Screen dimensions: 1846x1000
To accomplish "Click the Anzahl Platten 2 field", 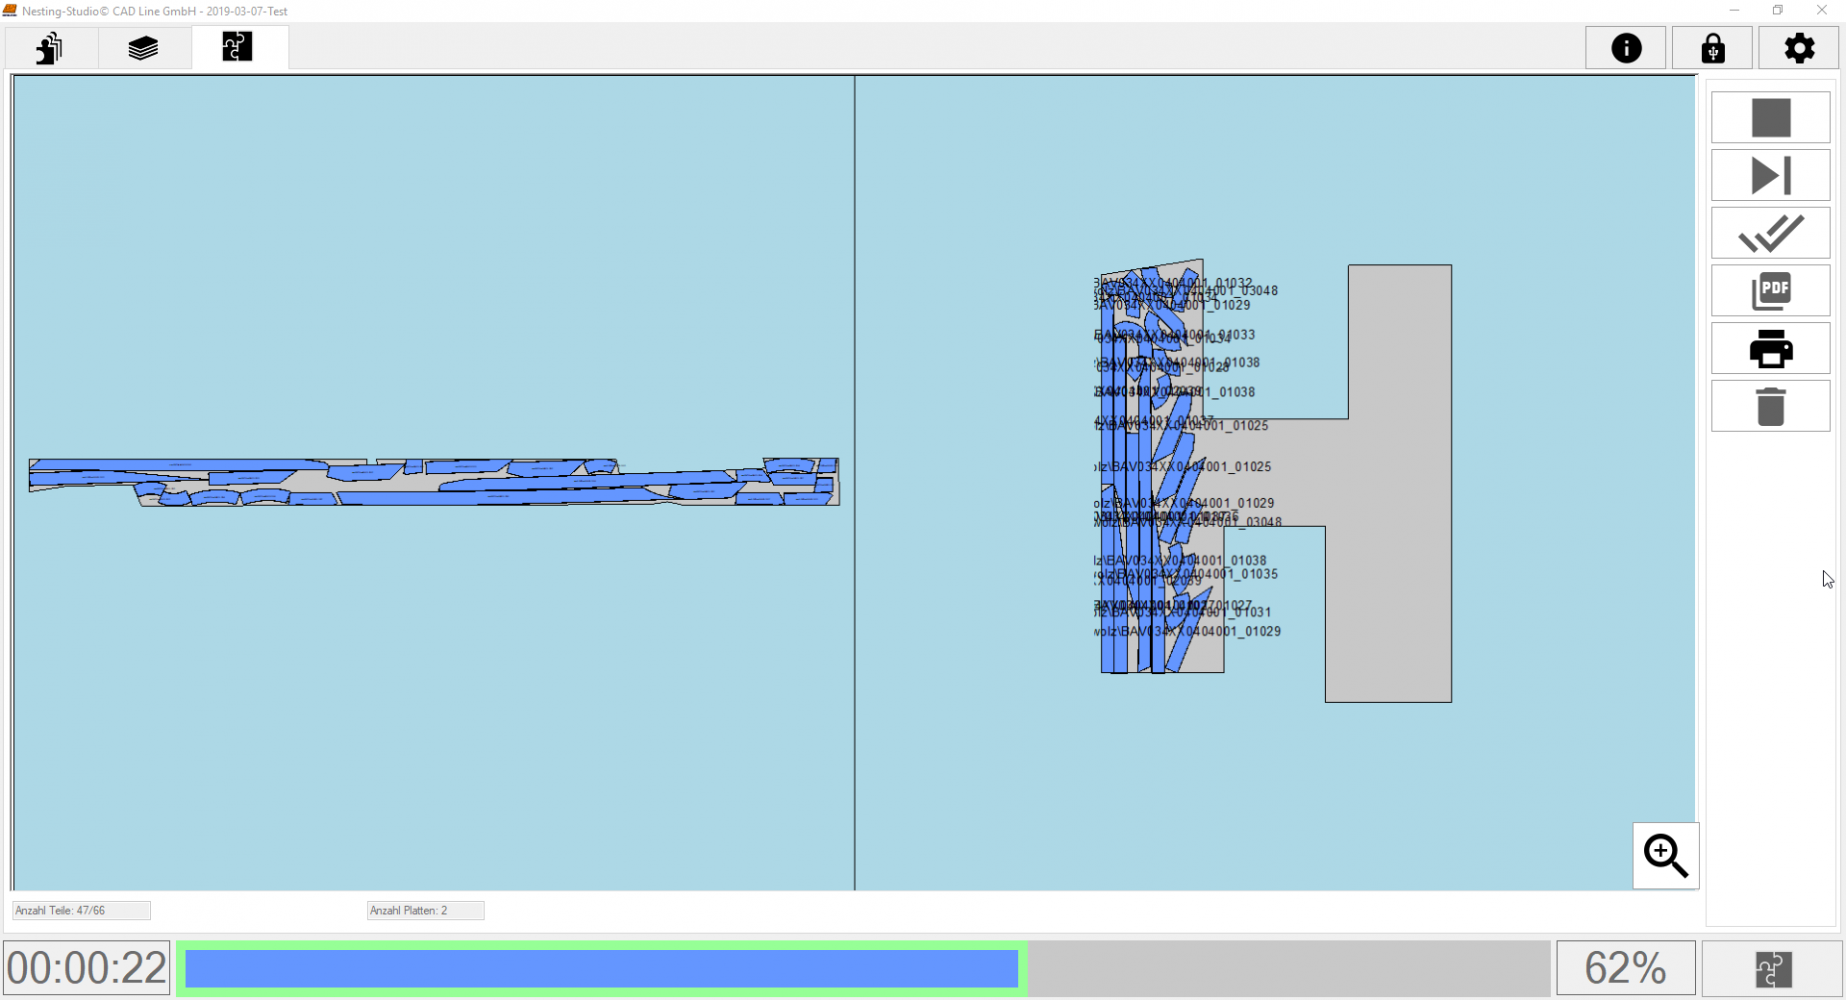I will coord(424,910).
